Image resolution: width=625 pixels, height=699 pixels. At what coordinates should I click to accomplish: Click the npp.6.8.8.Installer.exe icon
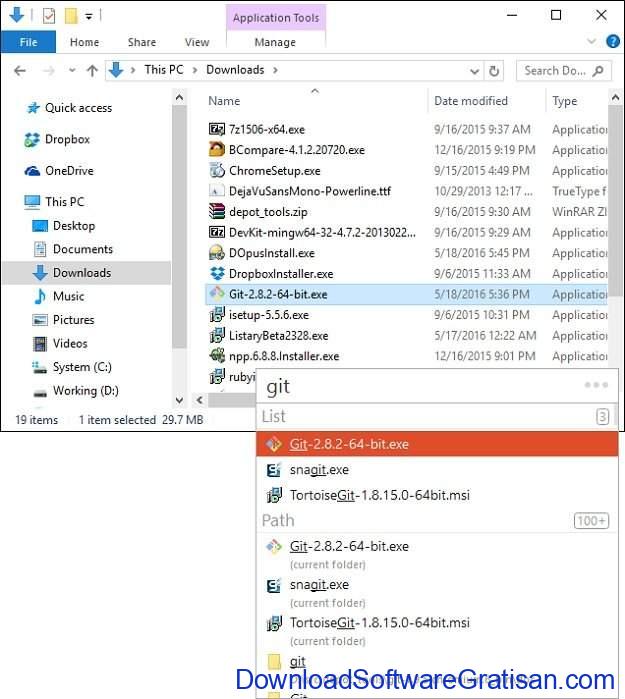pyautogui.click(x=217, y=356)
